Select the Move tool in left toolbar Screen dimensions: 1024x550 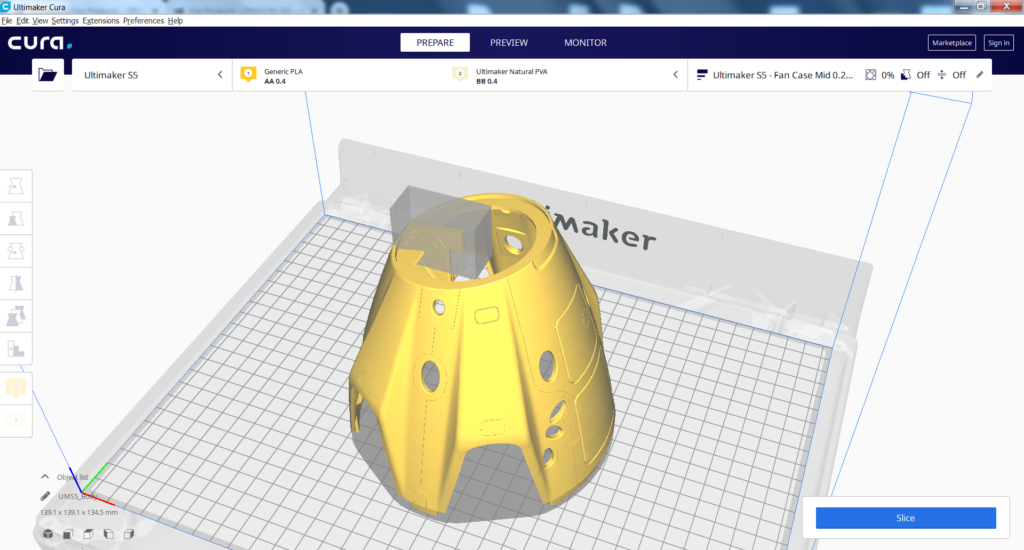coord(17,185)
